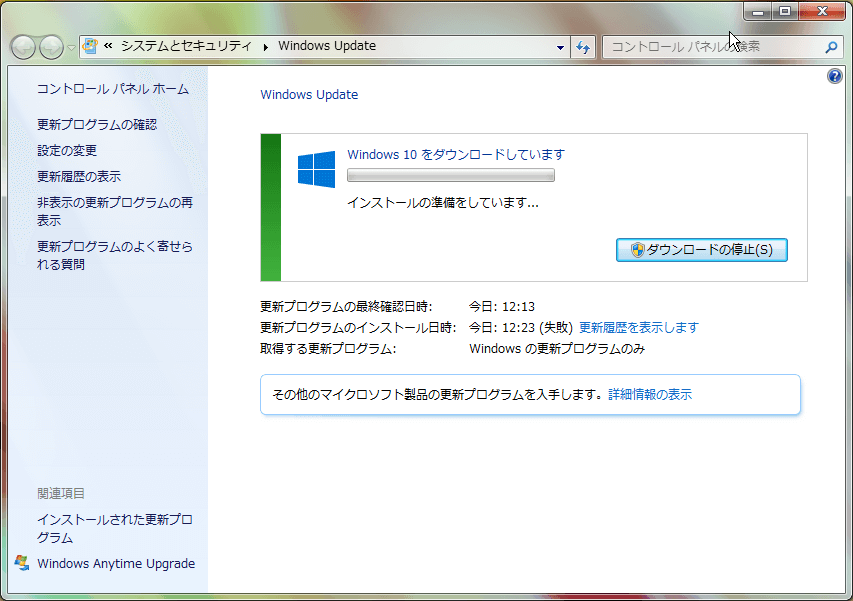Click the refresh button beside address bar
Image resolution: width=853 pixels, height=601 pixels.
(x=584, y=47)
